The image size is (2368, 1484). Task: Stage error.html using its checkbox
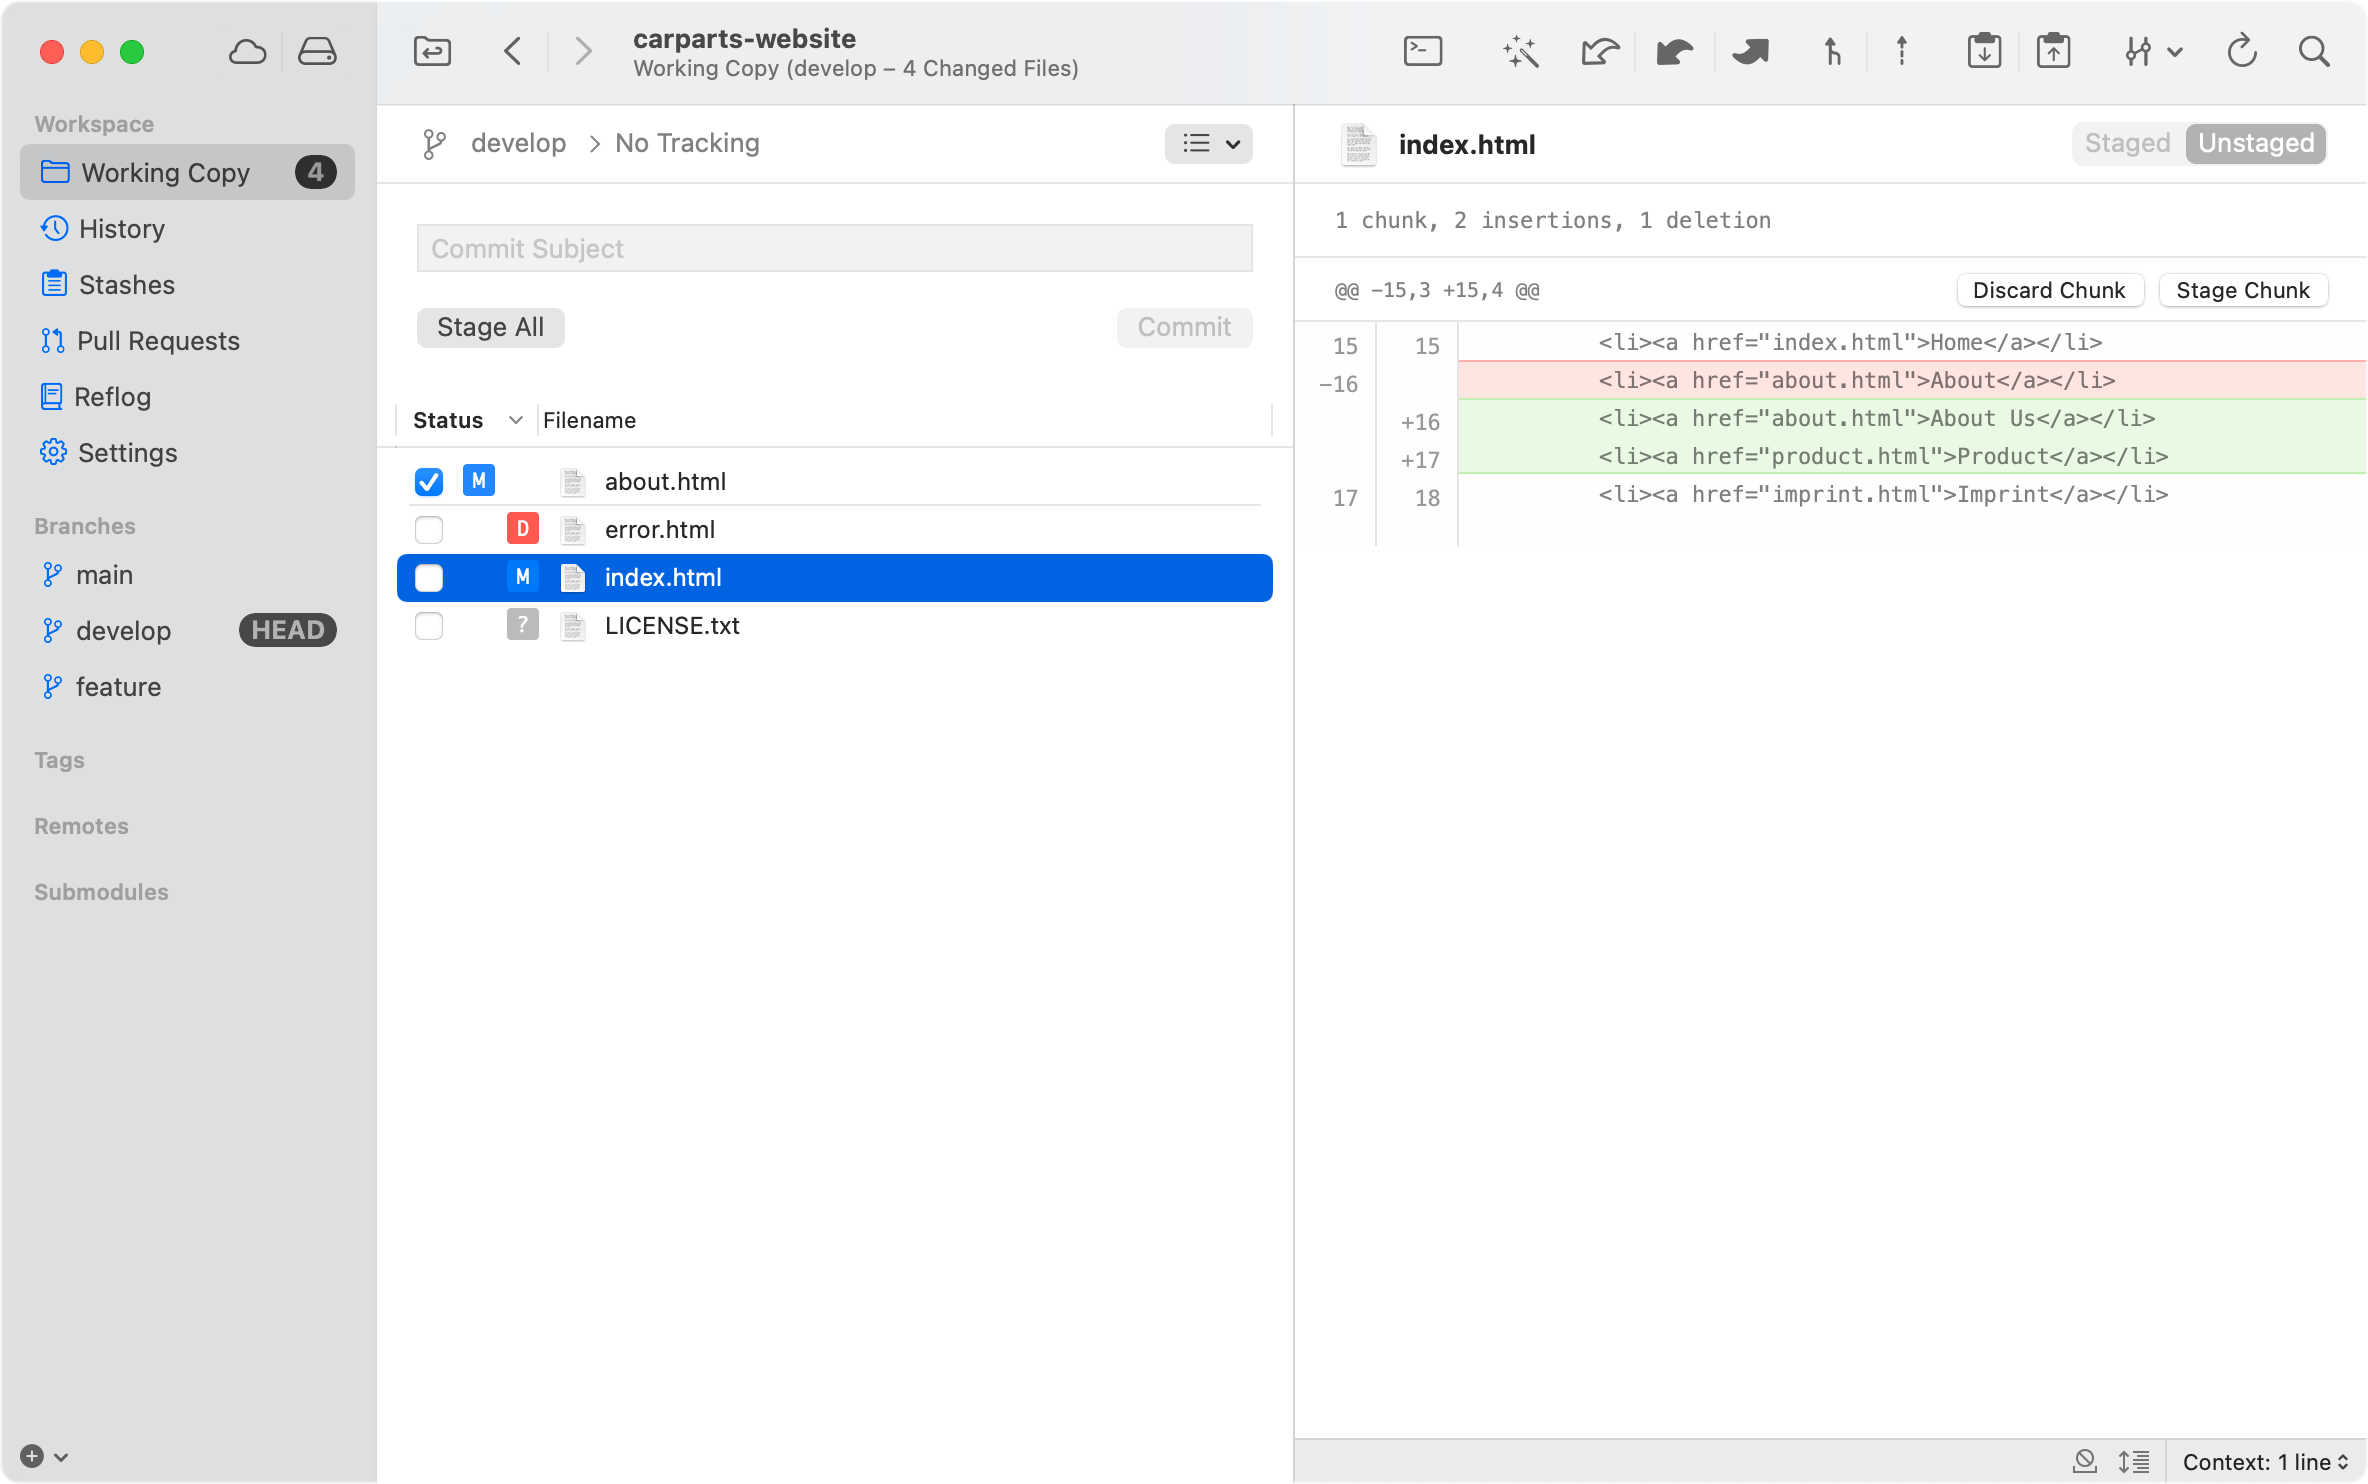coord(429,530)
